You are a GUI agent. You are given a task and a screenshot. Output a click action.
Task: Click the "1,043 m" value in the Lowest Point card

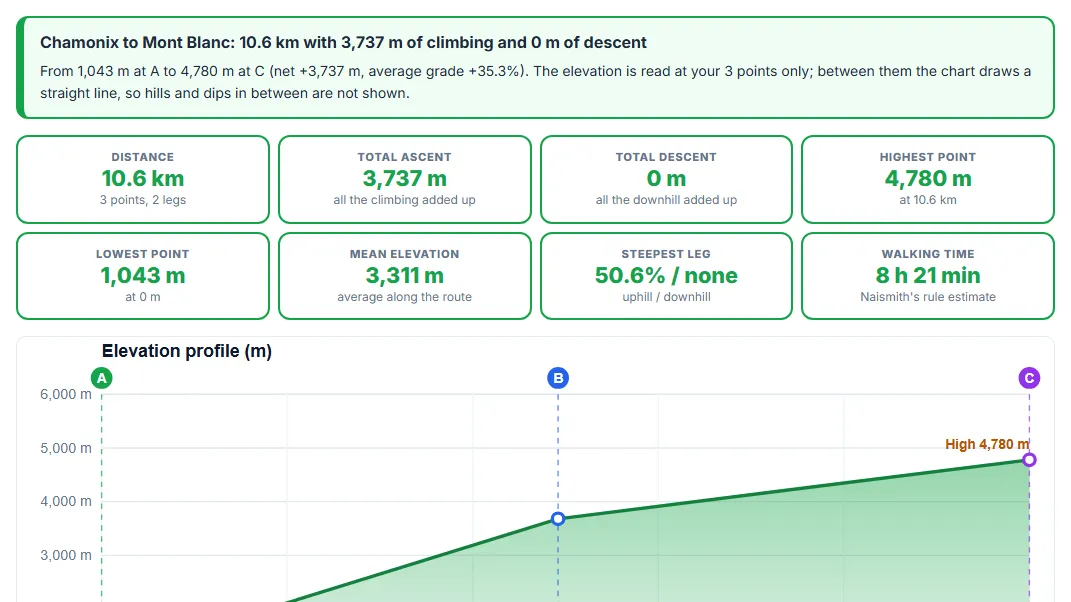click(143, 275)
